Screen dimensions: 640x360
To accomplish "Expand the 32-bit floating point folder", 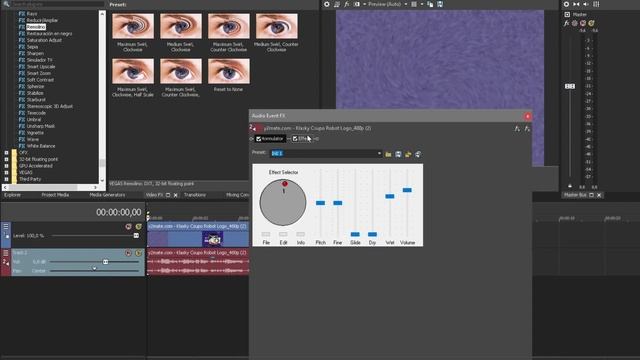I will pyautogui.click(x=7, y=159).
